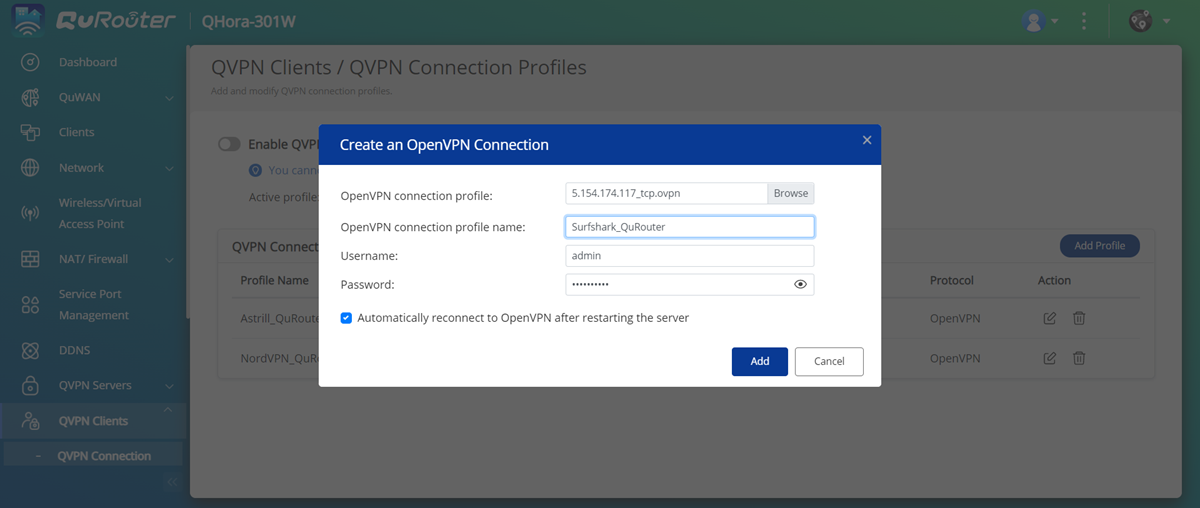Image resolution: width=1200 pixels, height=508 pixels.
Task: Click the Add Profile button
Action: click(1099, 245)
